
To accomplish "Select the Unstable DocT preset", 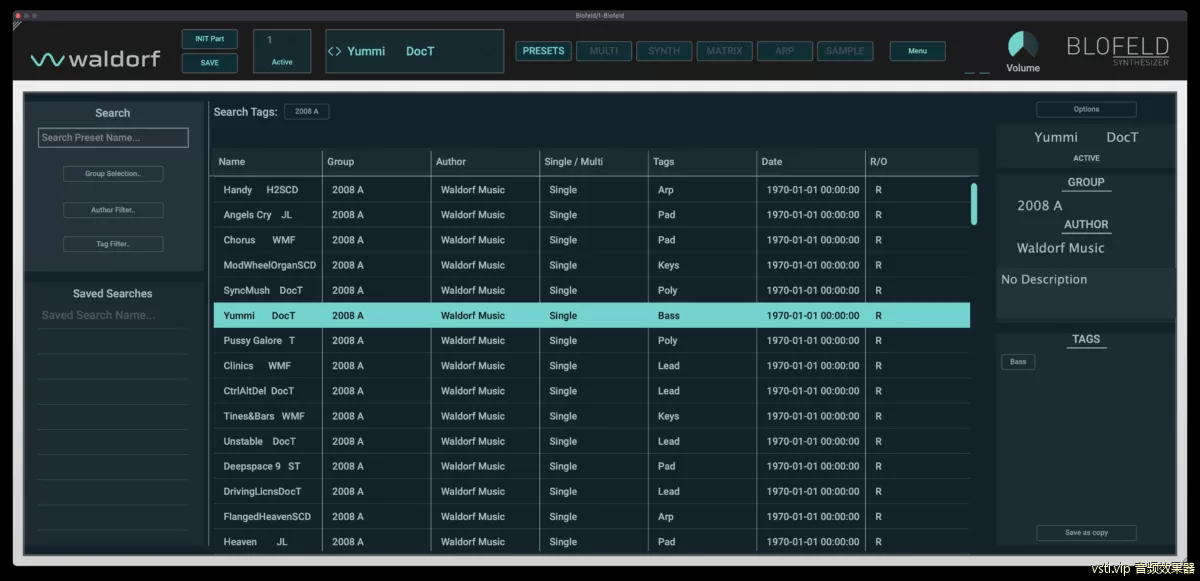I will 591,441.
